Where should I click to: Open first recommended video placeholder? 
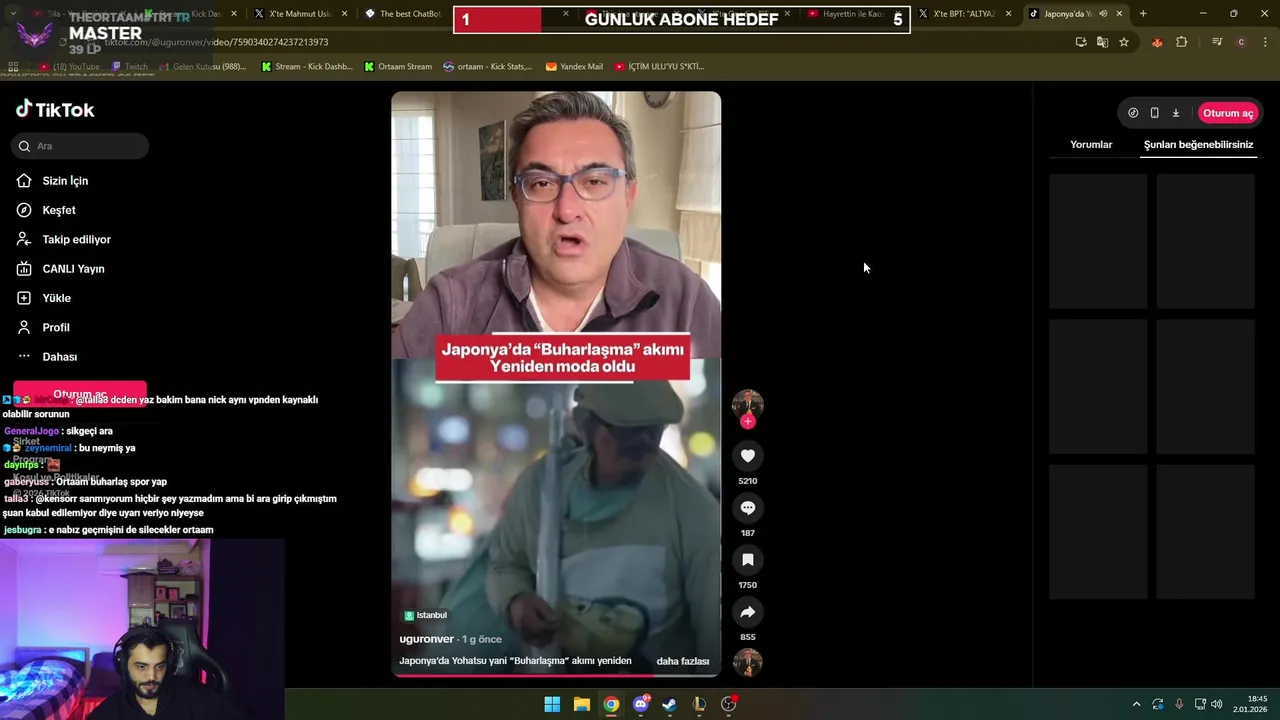[1098, 241]
